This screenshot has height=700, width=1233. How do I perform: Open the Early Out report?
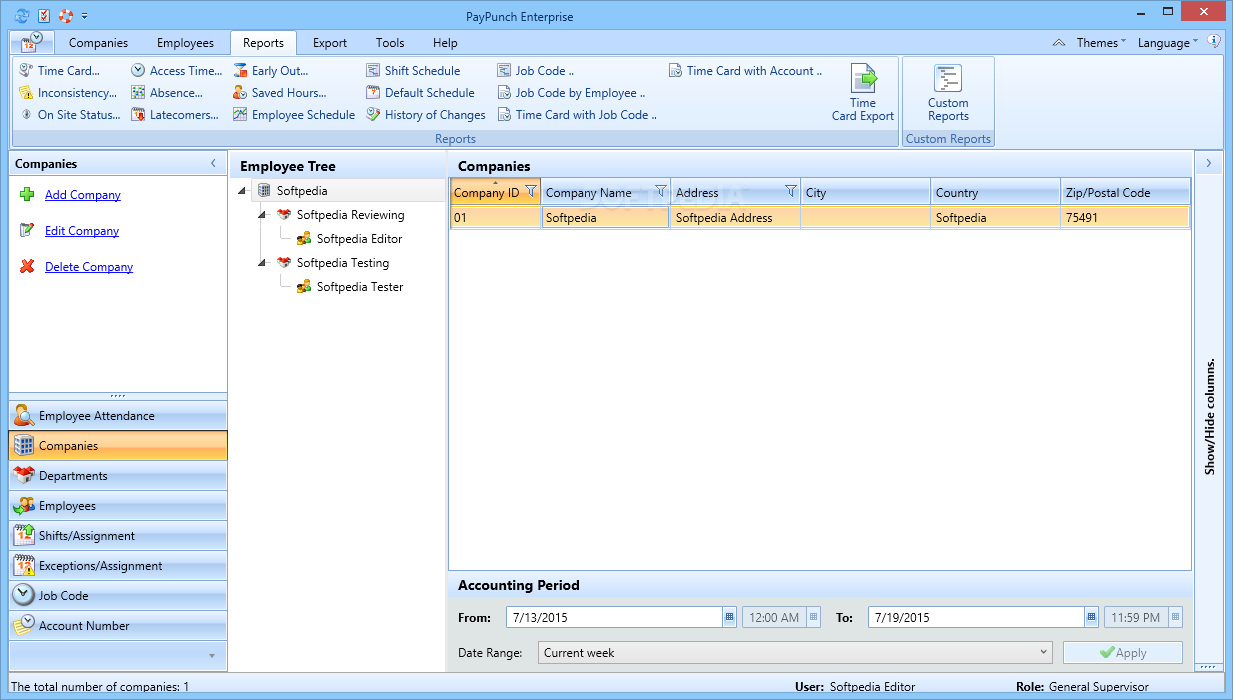click(x=271, y=71)
